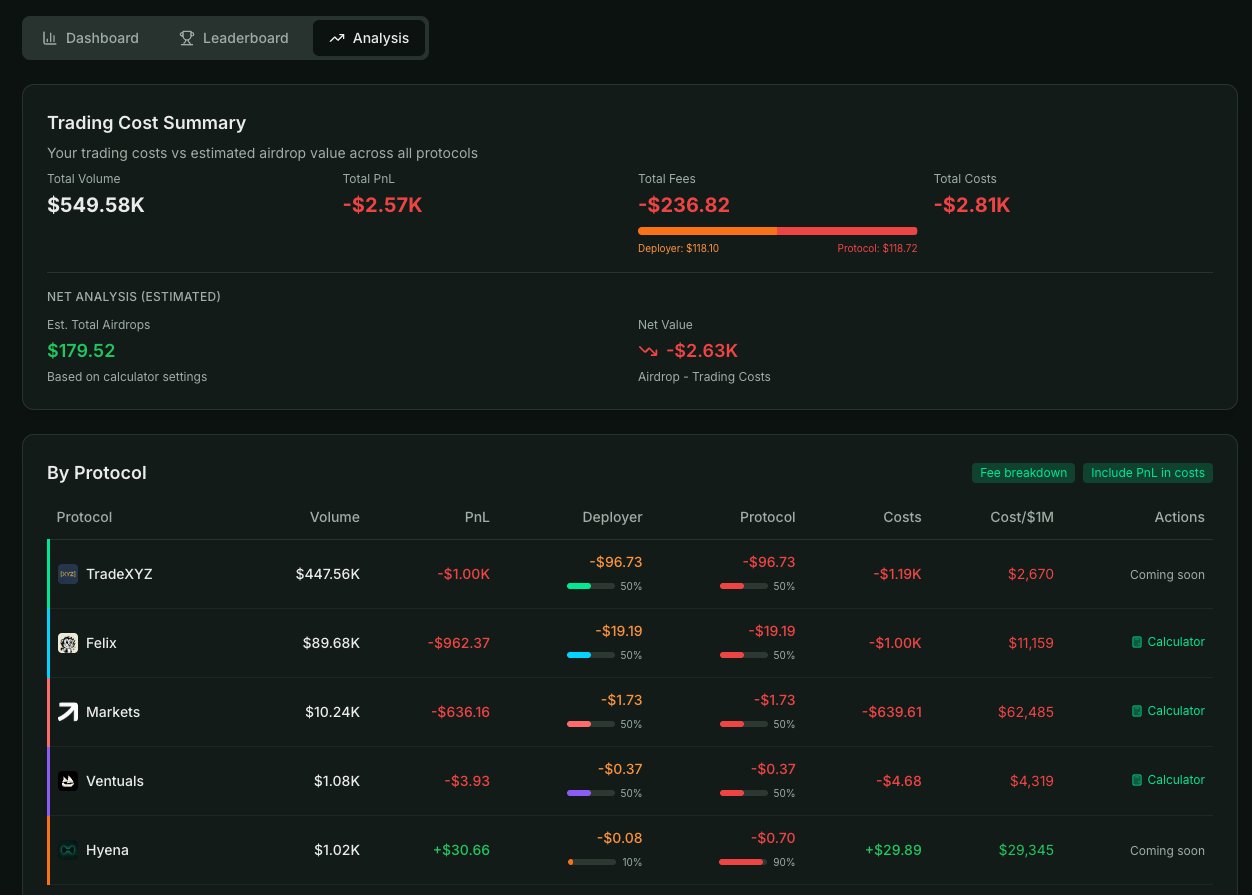Open the Calculator for Markets

click(1167, 711)
